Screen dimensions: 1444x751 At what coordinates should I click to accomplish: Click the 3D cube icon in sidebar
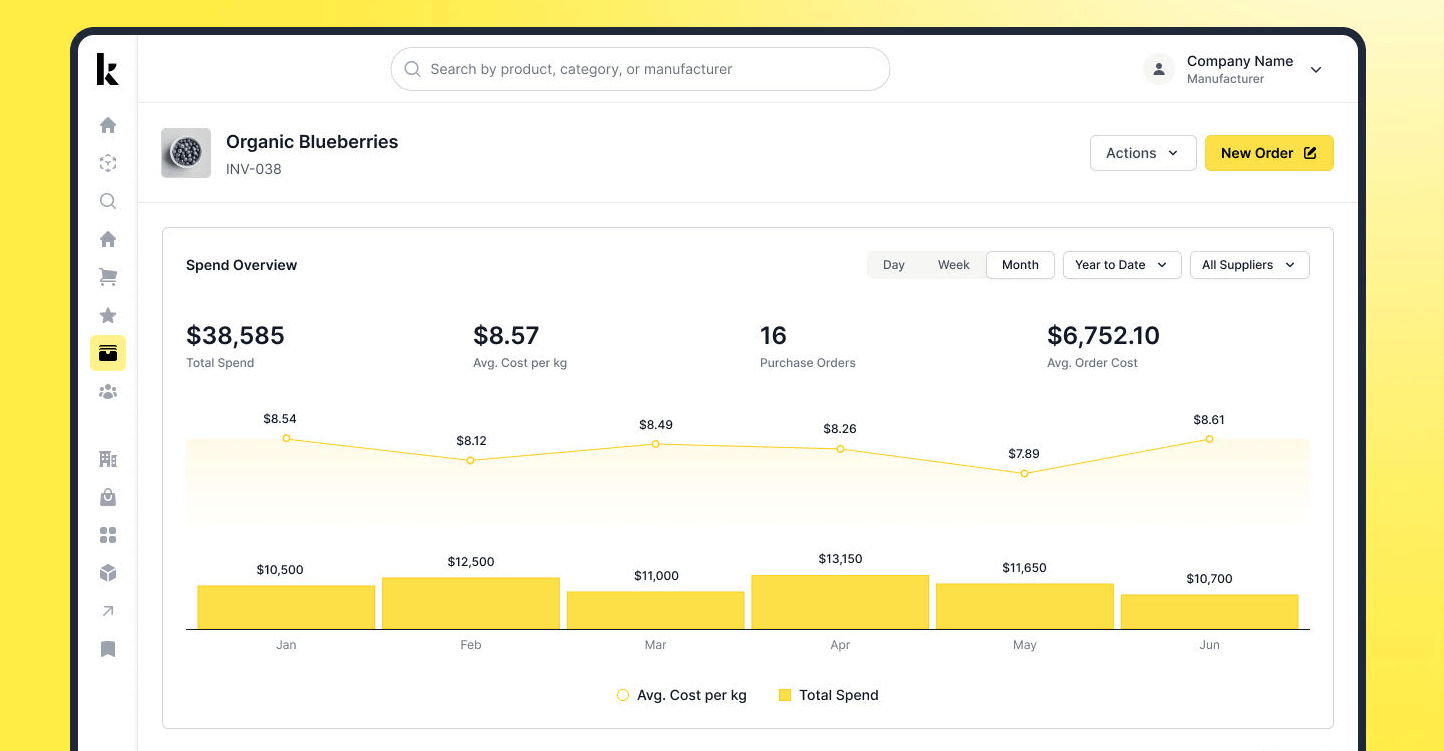click(108, 573)
